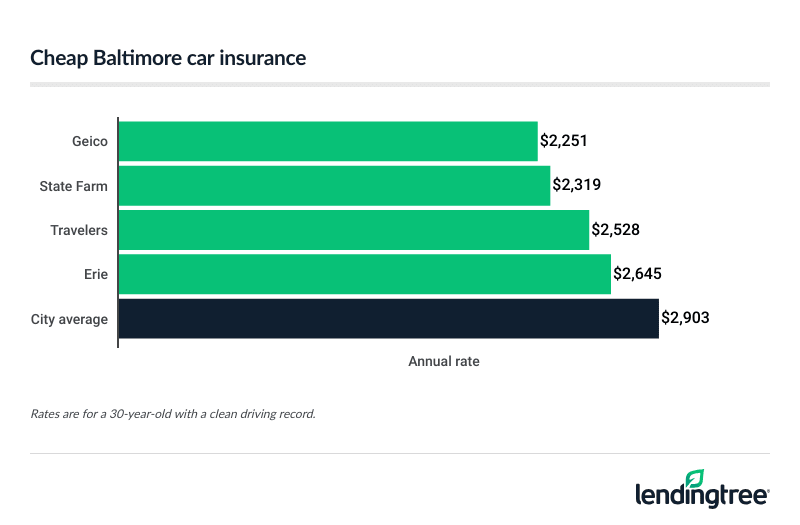Click the $2,251 value label
Viewport: 800px width, 525px height.
click(565, 142)
